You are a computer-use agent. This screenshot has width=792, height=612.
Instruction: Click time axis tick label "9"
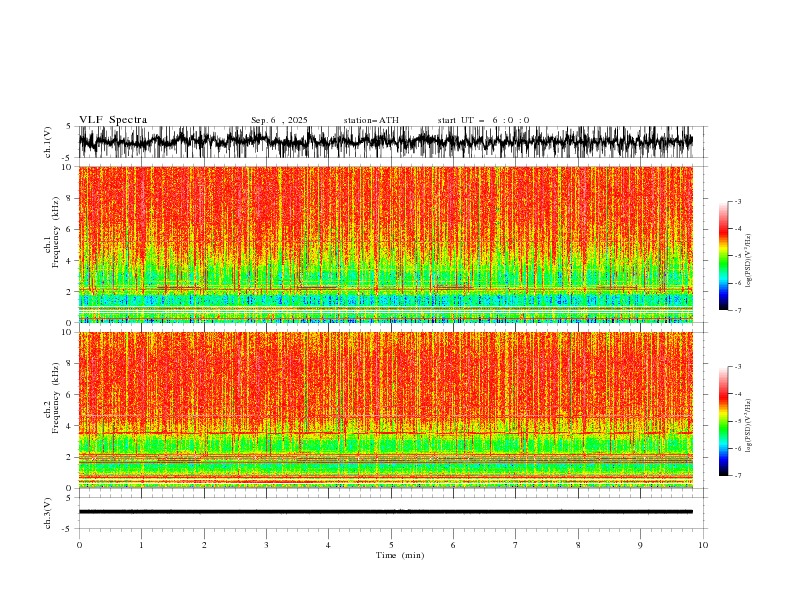[x=640, y=545]
